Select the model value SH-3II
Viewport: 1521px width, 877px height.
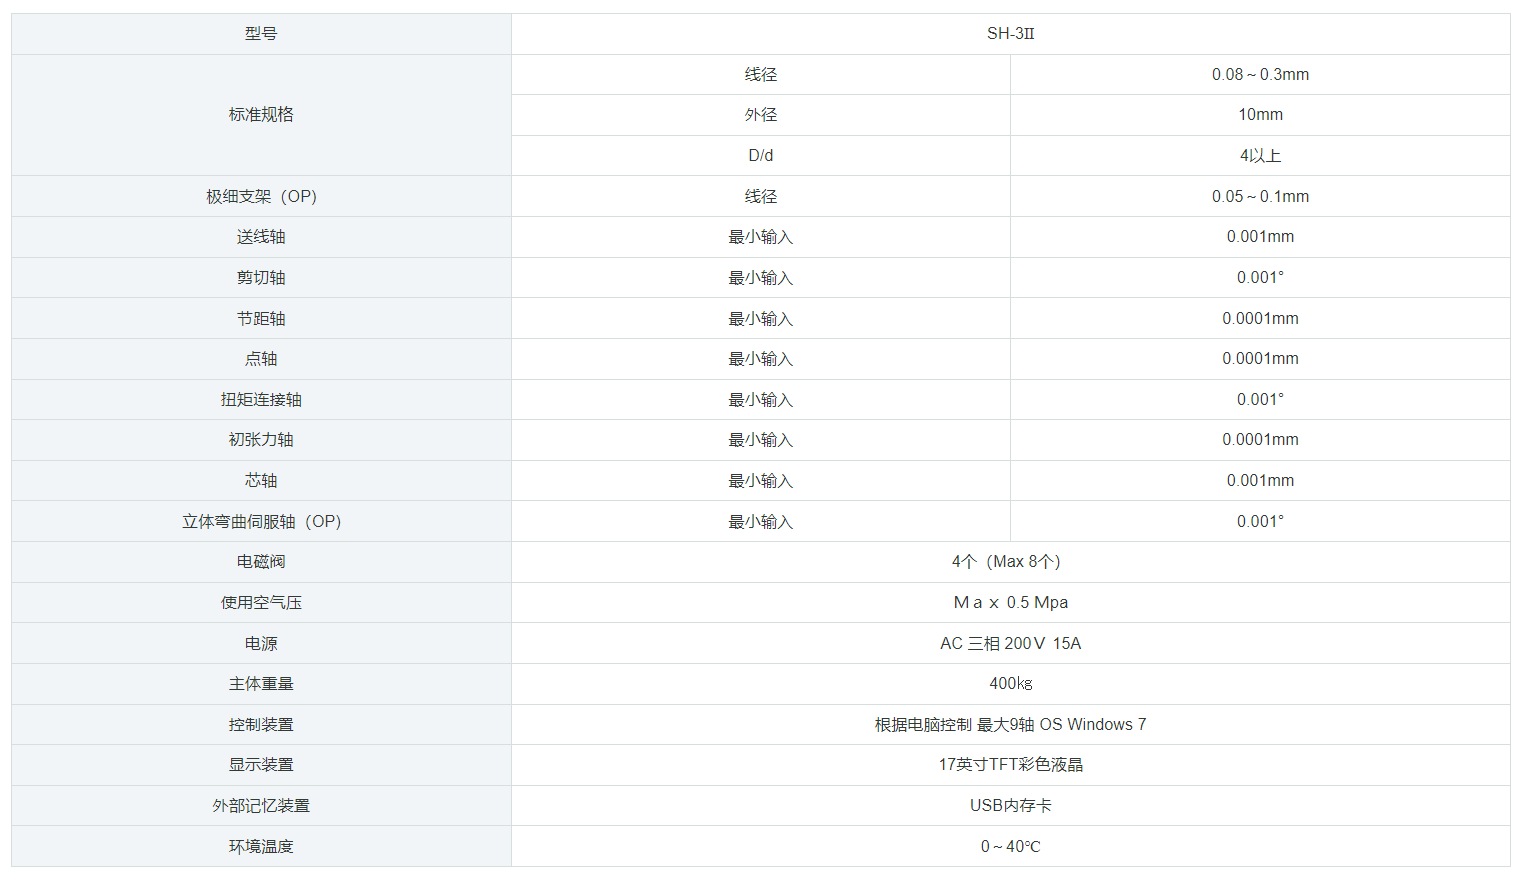(x=1010, y=34)
